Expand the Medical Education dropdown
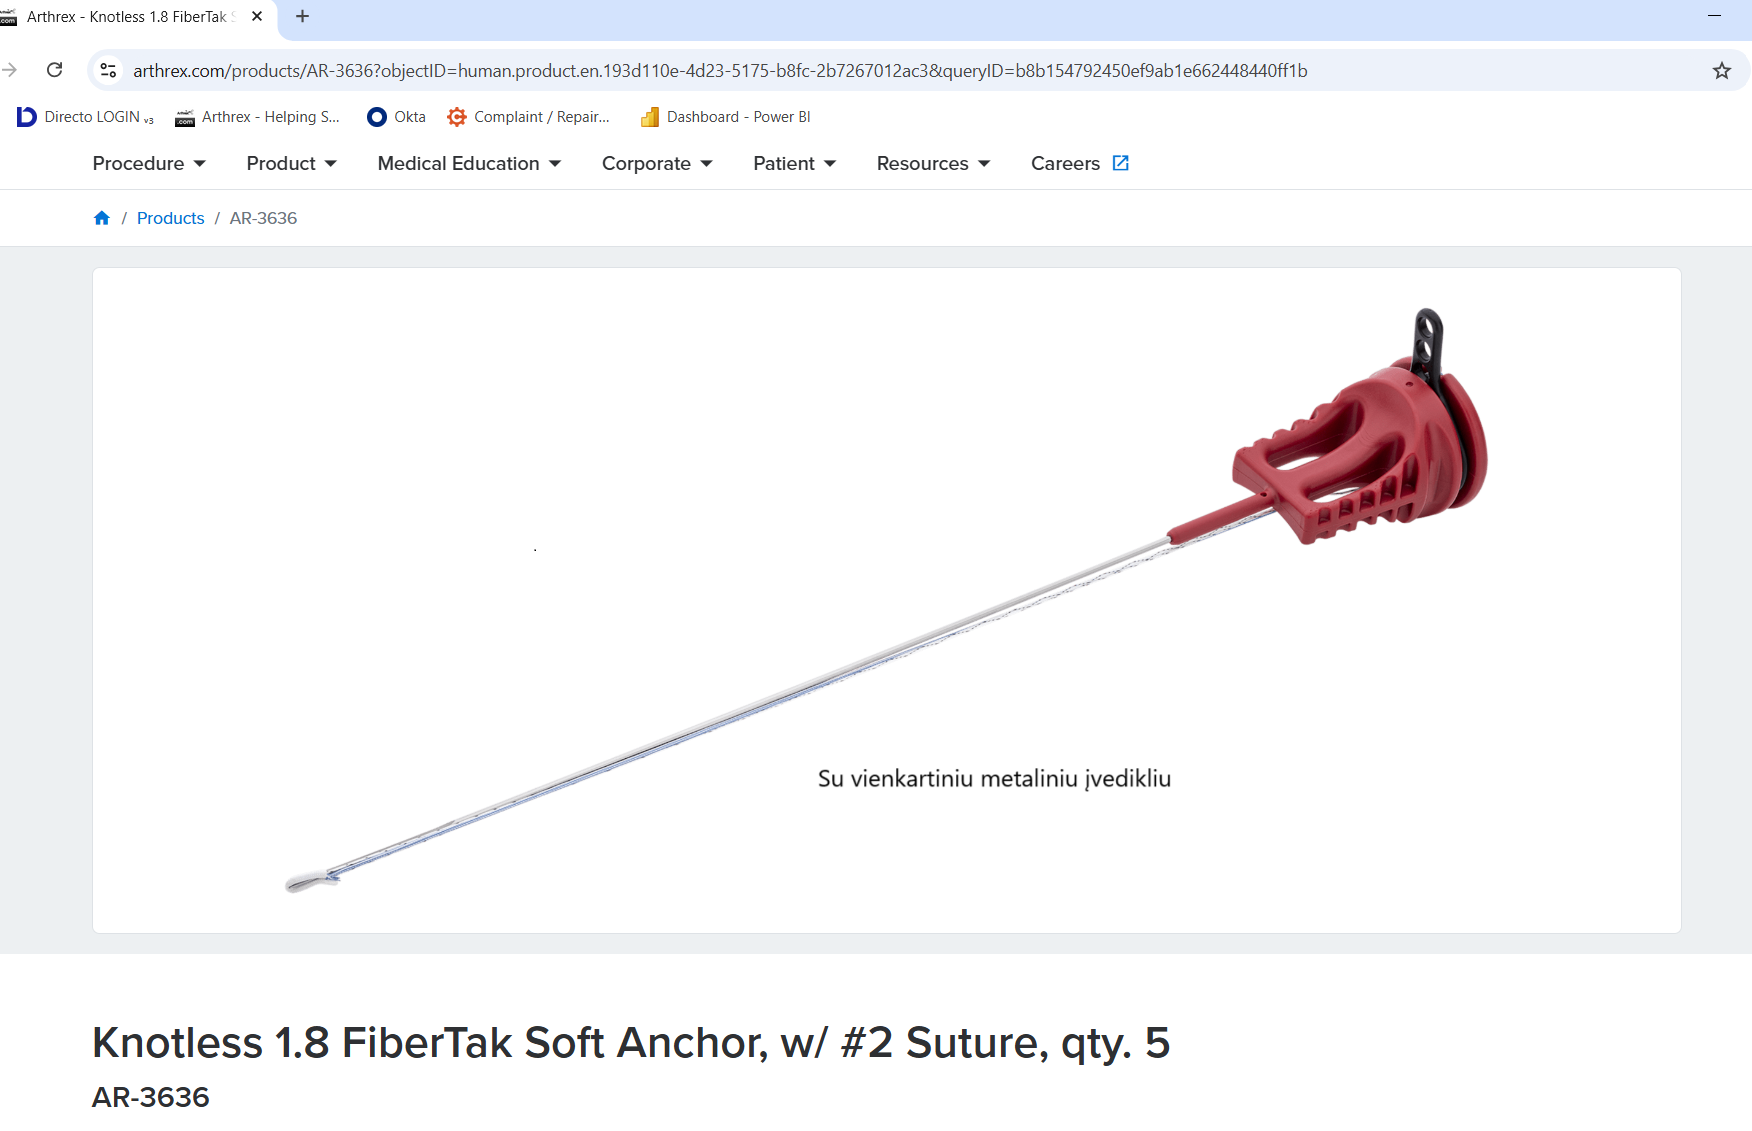 (x=469, y=163)
